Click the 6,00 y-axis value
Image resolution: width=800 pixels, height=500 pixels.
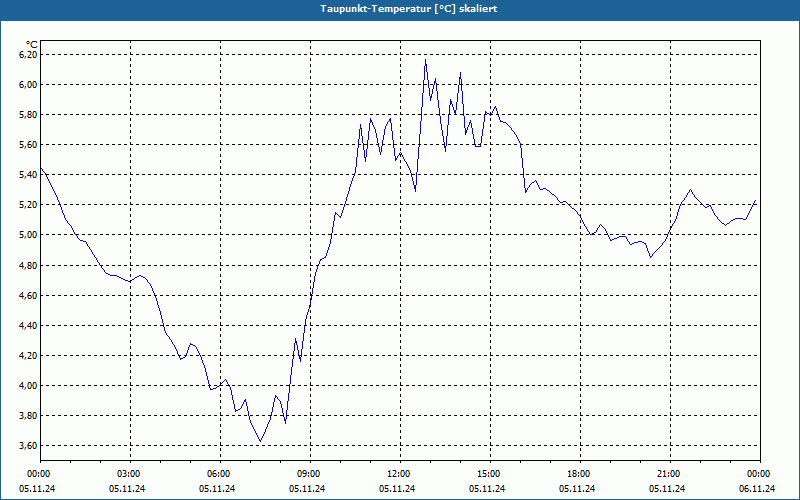pyautogui.click(x=29, y=85)
